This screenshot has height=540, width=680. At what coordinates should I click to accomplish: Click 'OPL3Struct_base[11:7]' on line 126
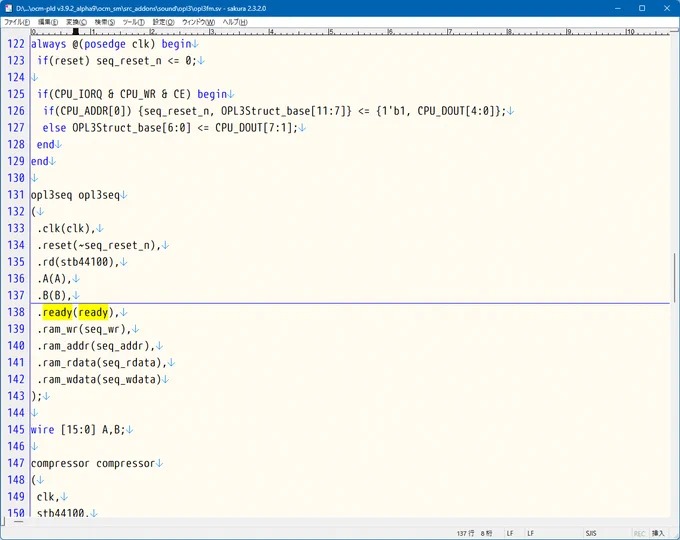[x=286, y=111]
